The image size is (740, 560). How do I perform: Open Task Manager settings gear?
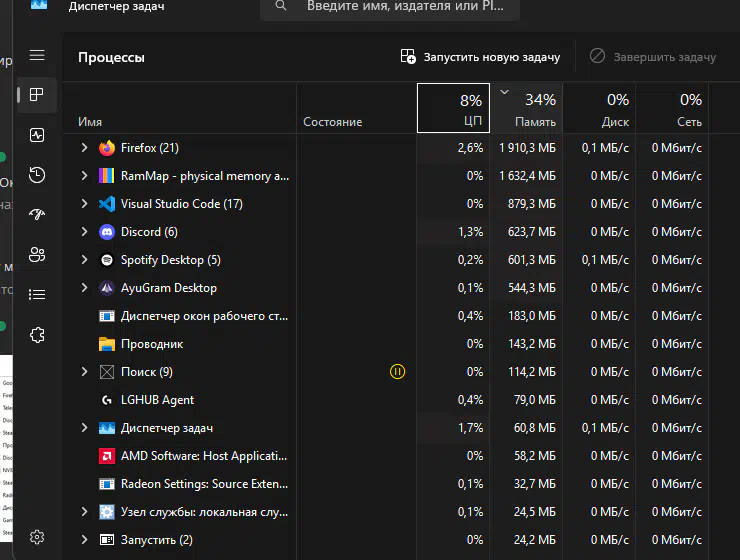tap(37, 537)
